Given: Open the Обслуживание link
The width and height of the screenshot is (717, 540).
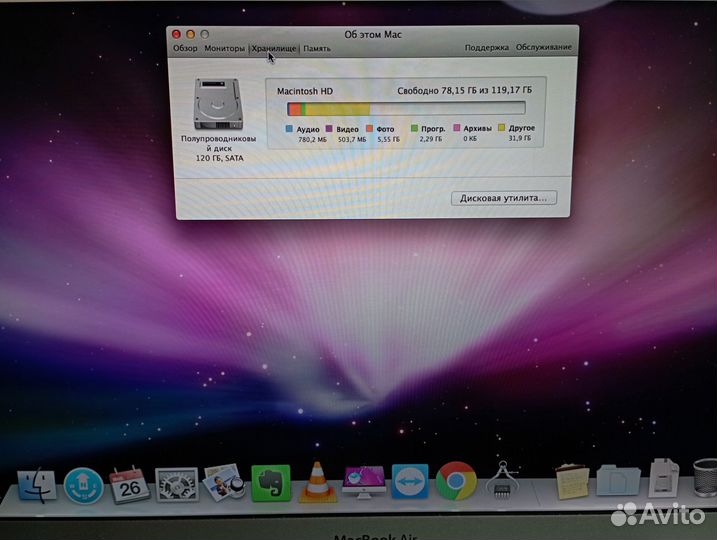Looking at the screenshot, I should point(544,47).
